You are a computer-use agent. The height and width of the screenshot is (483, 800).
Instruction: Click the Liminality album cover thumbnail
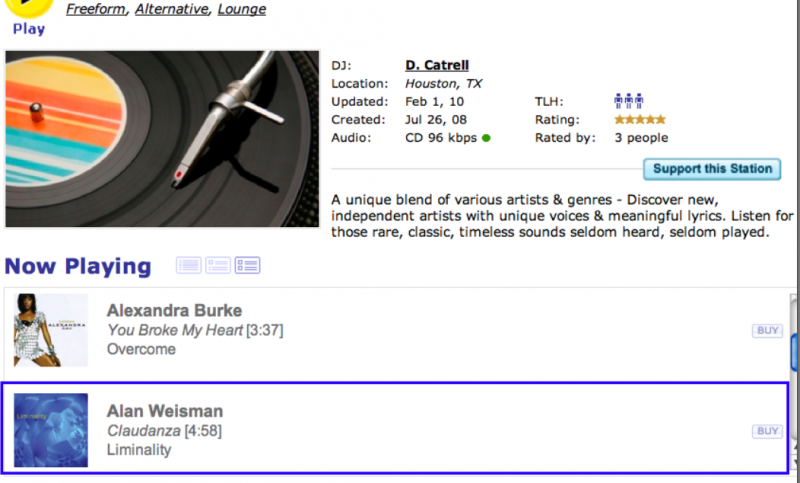click(50, 430)
